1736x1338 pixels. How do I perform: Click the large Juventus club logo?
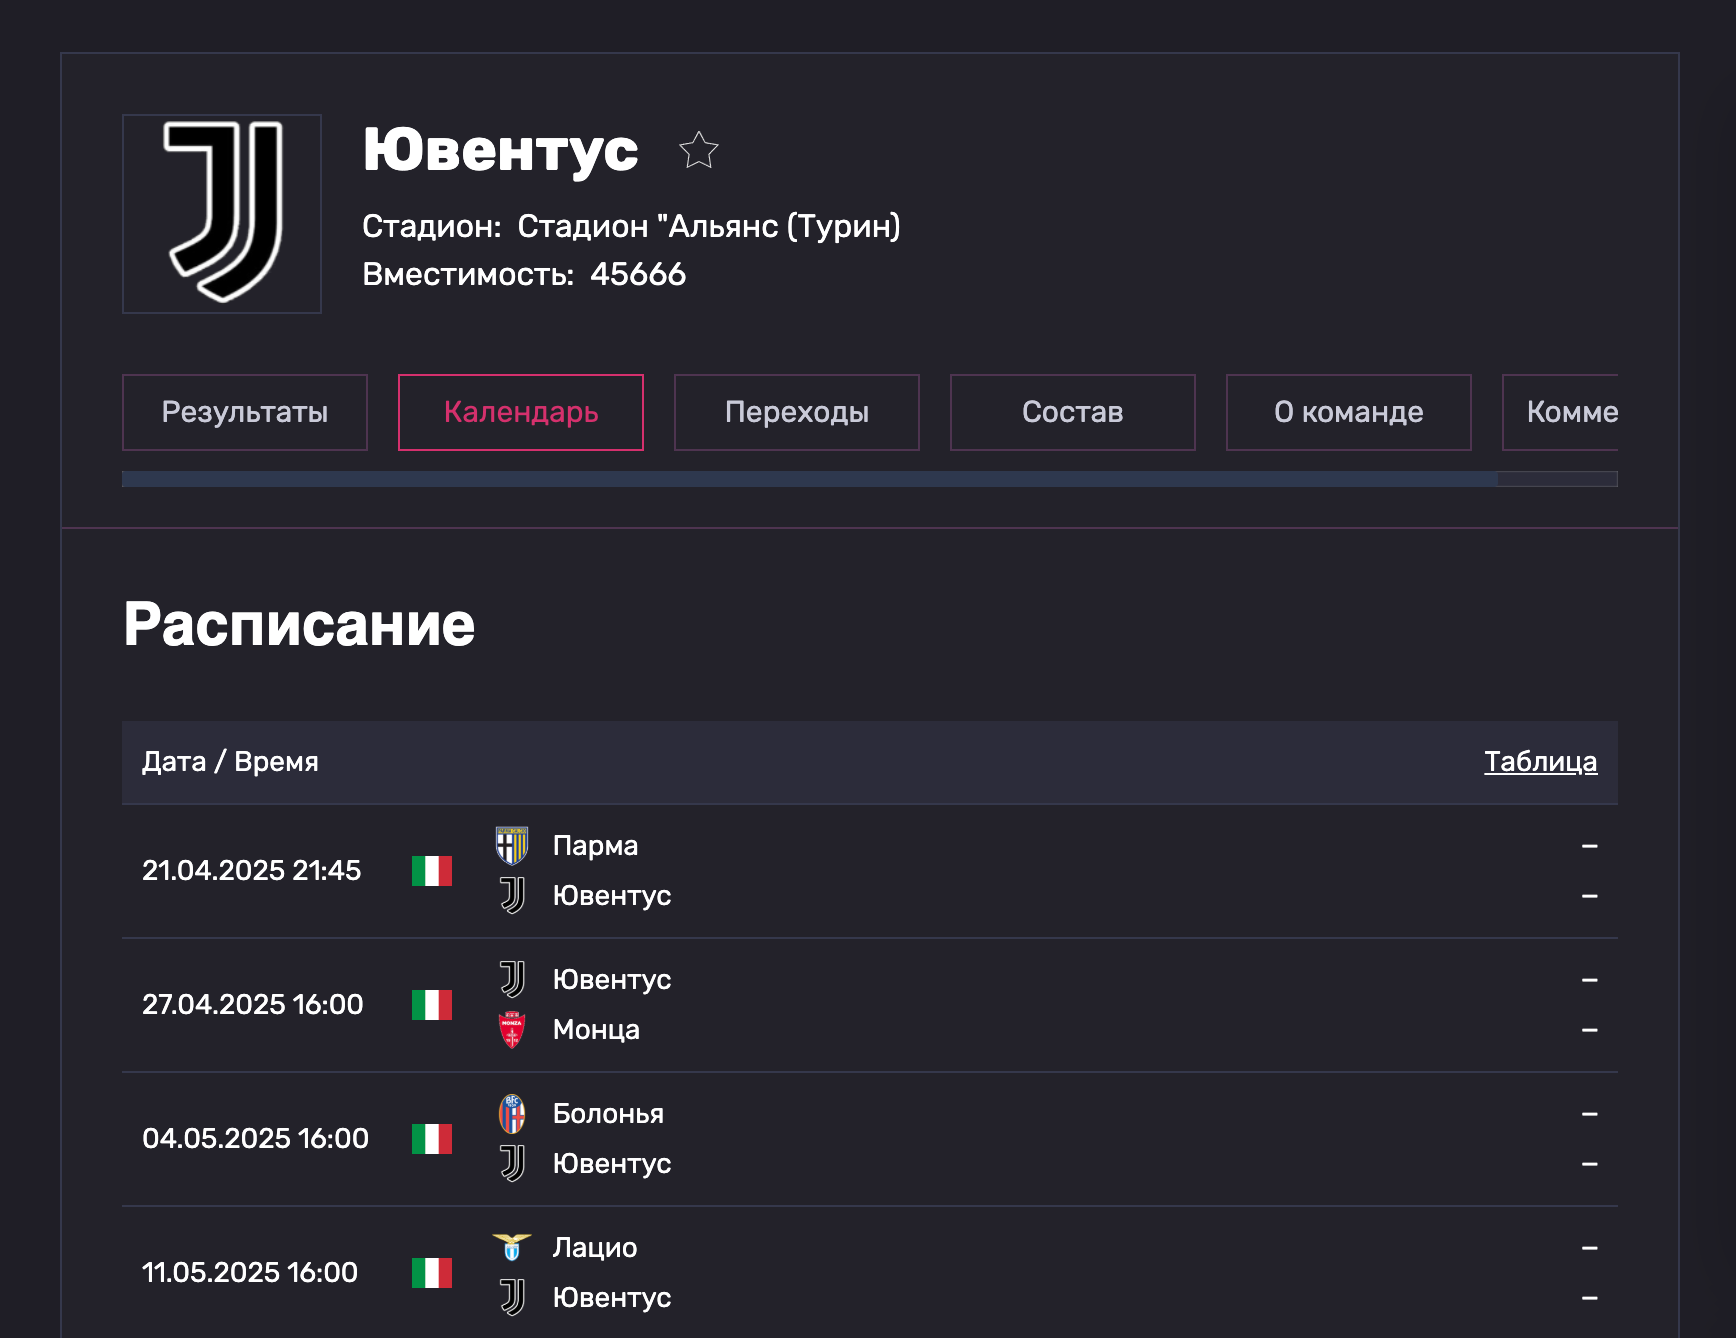[x=222, y=213]
